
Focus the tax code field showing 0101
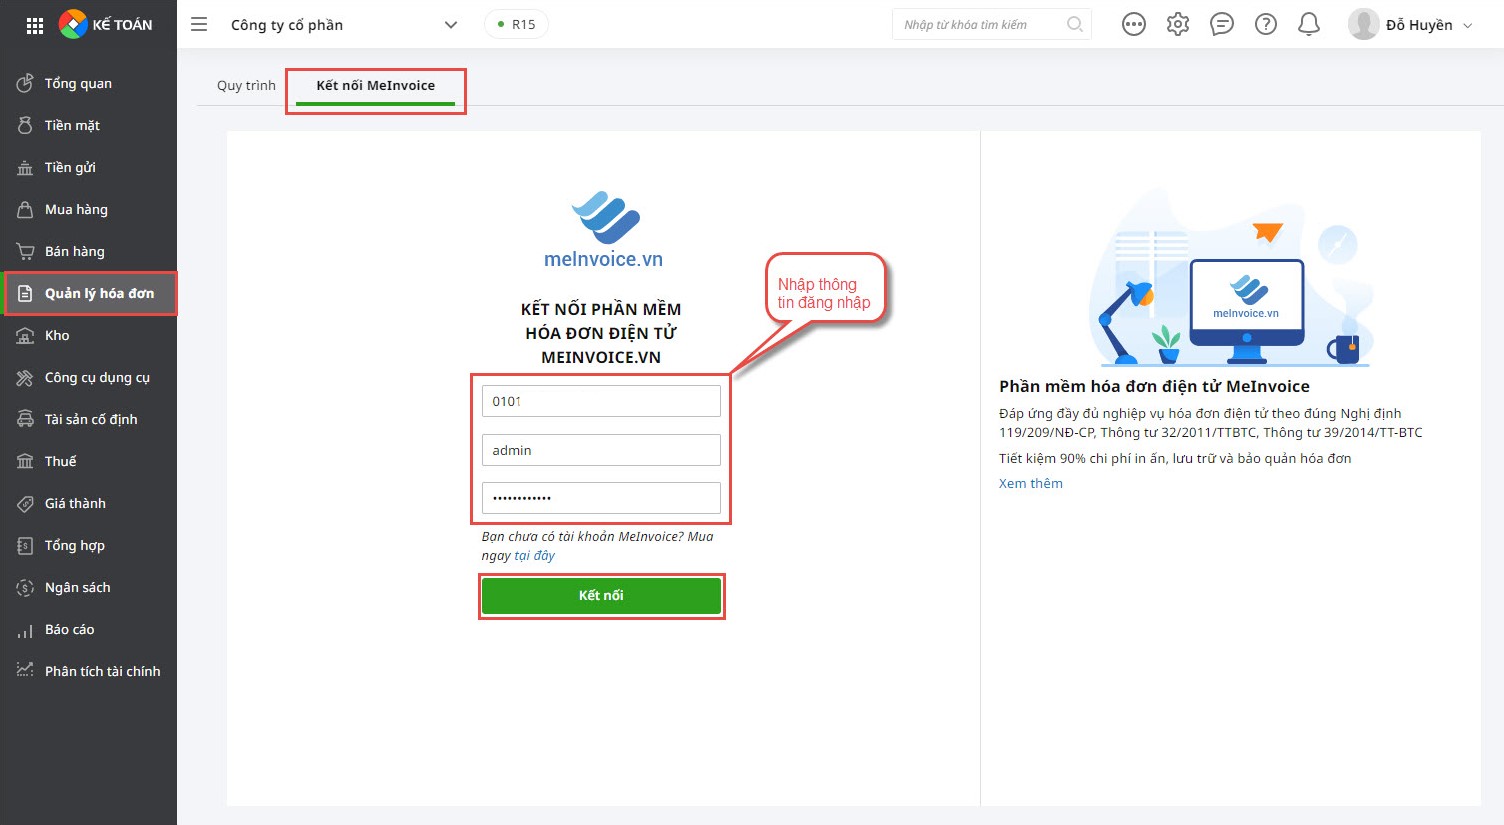(601, 401)
